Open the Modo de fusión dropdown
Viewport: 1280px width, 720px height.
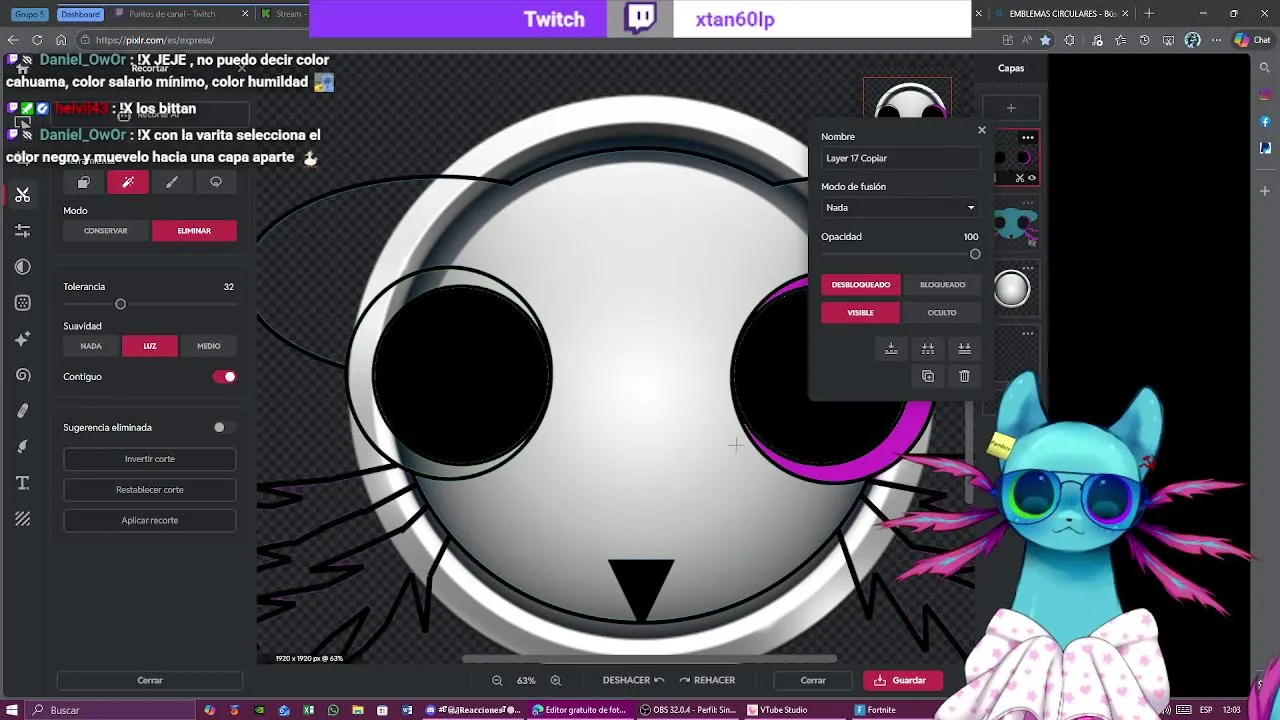point(900,207)
